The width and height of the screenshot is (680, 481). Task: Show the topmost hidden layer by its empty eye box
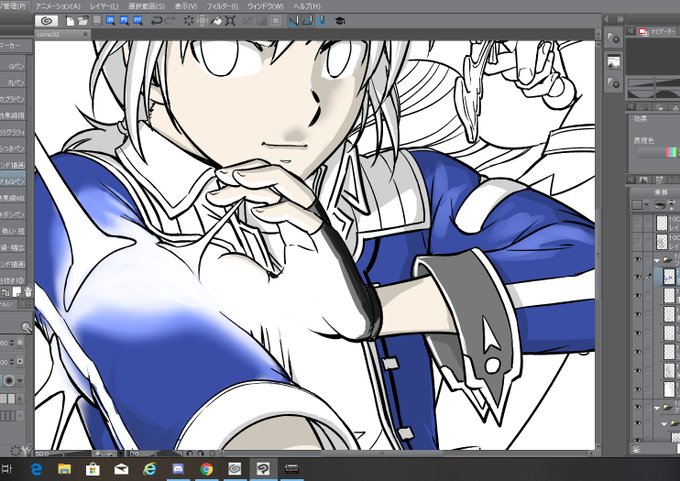point(637,223)
